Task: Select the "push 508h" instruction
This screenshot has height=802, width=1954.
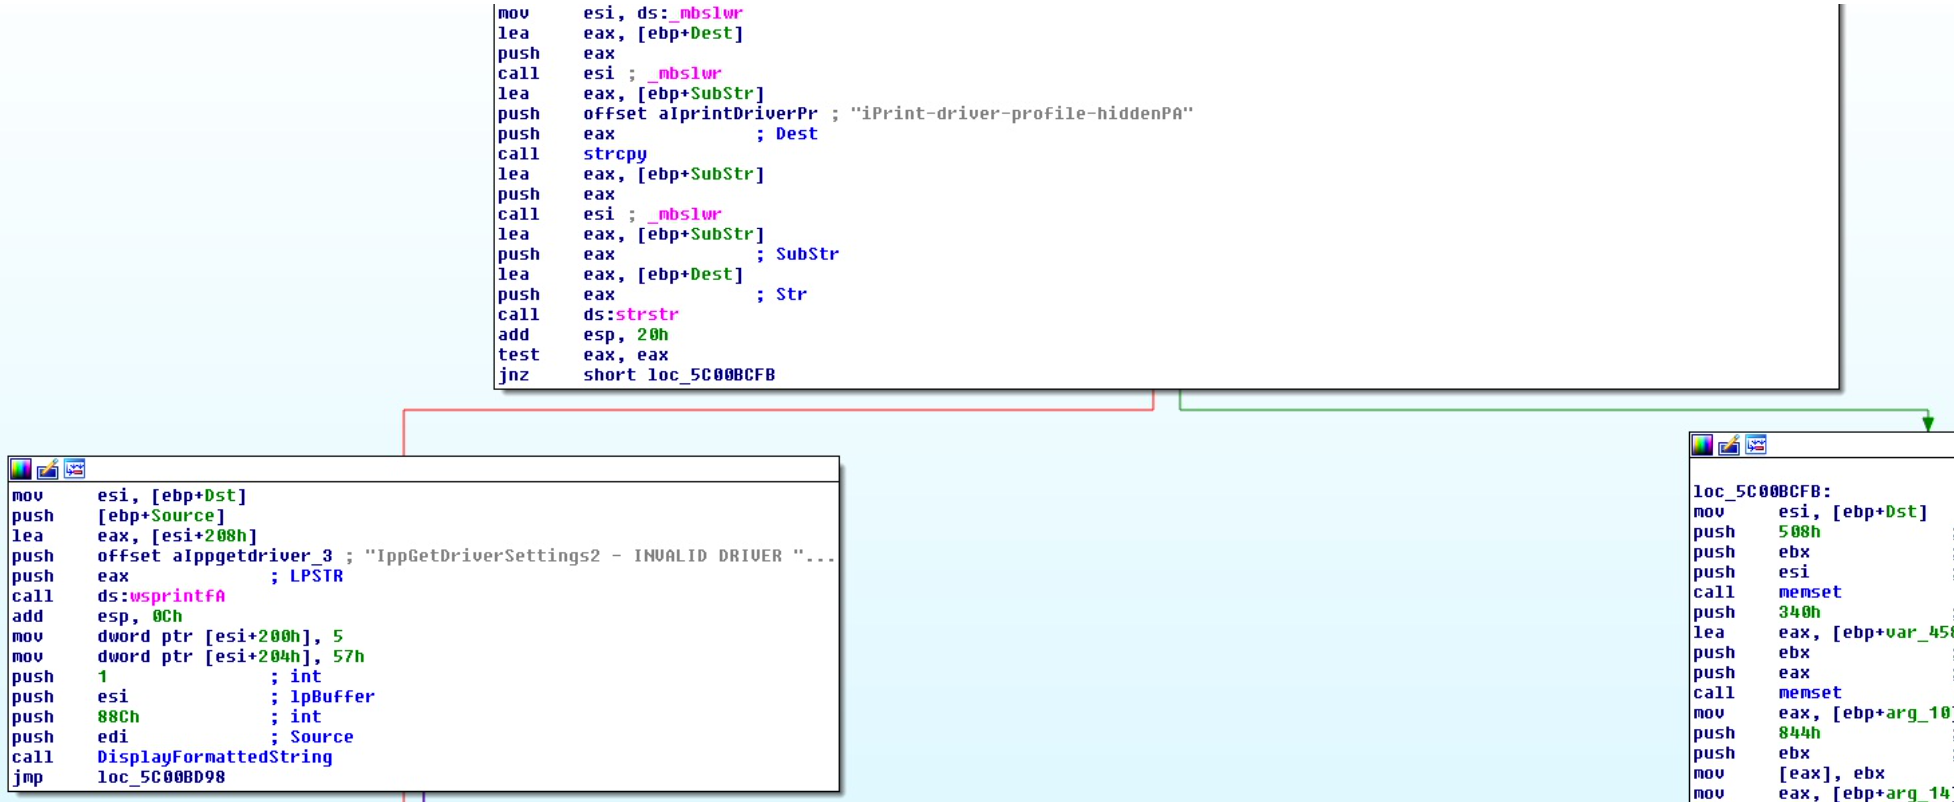Action: (x=1756, y=532)
